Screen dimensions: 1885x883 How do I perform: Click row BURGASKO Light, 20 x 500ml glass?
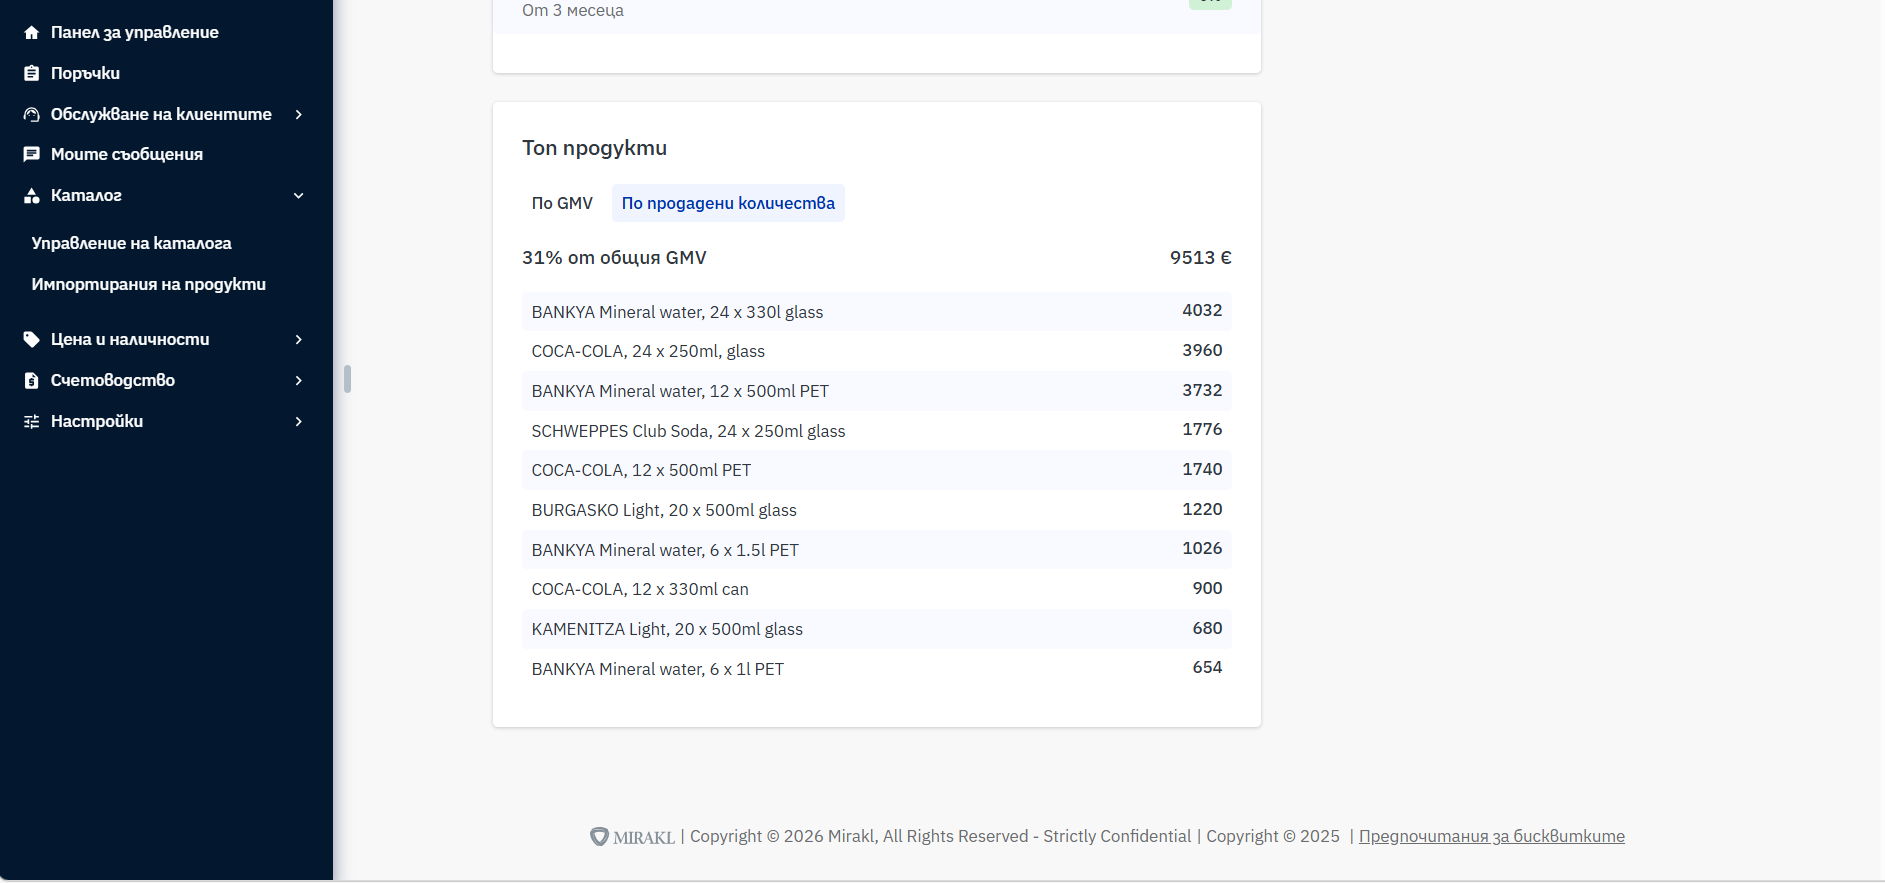(876, 510)
